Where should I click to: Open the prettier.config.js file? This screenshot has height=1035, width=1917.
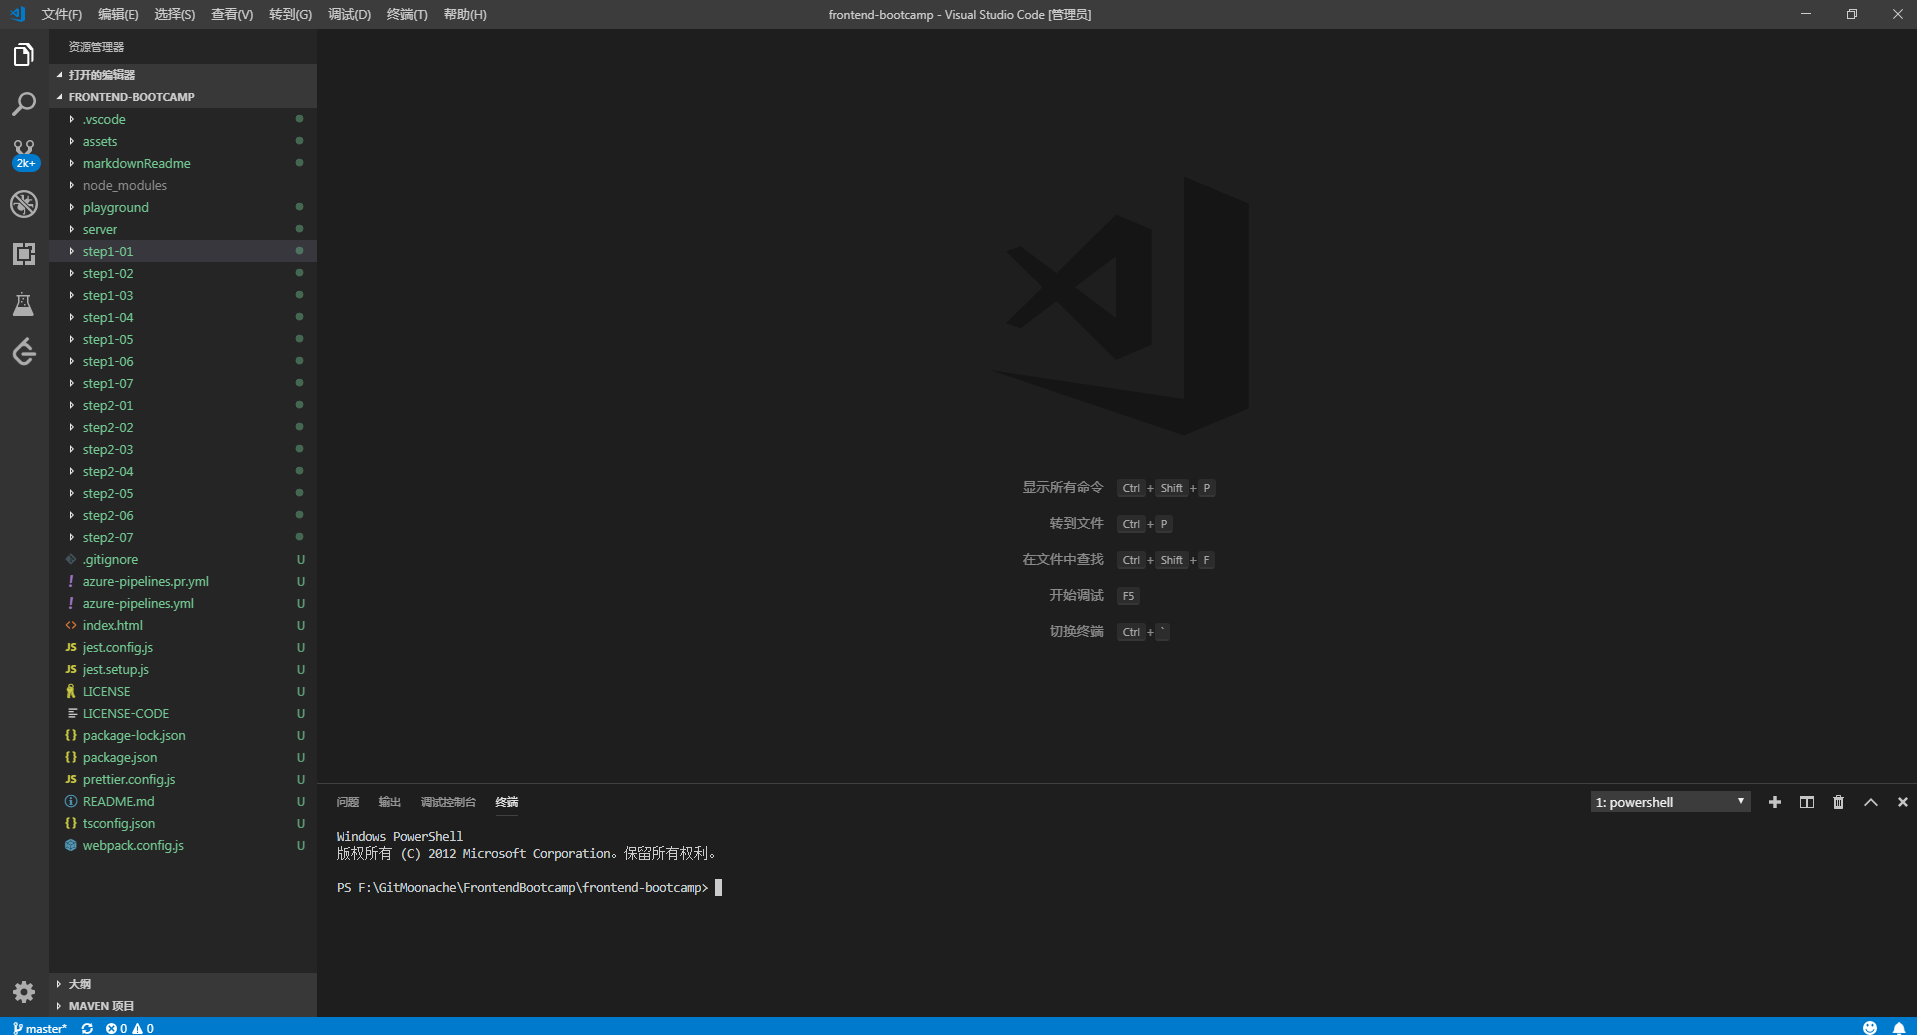tap(183, 779)
